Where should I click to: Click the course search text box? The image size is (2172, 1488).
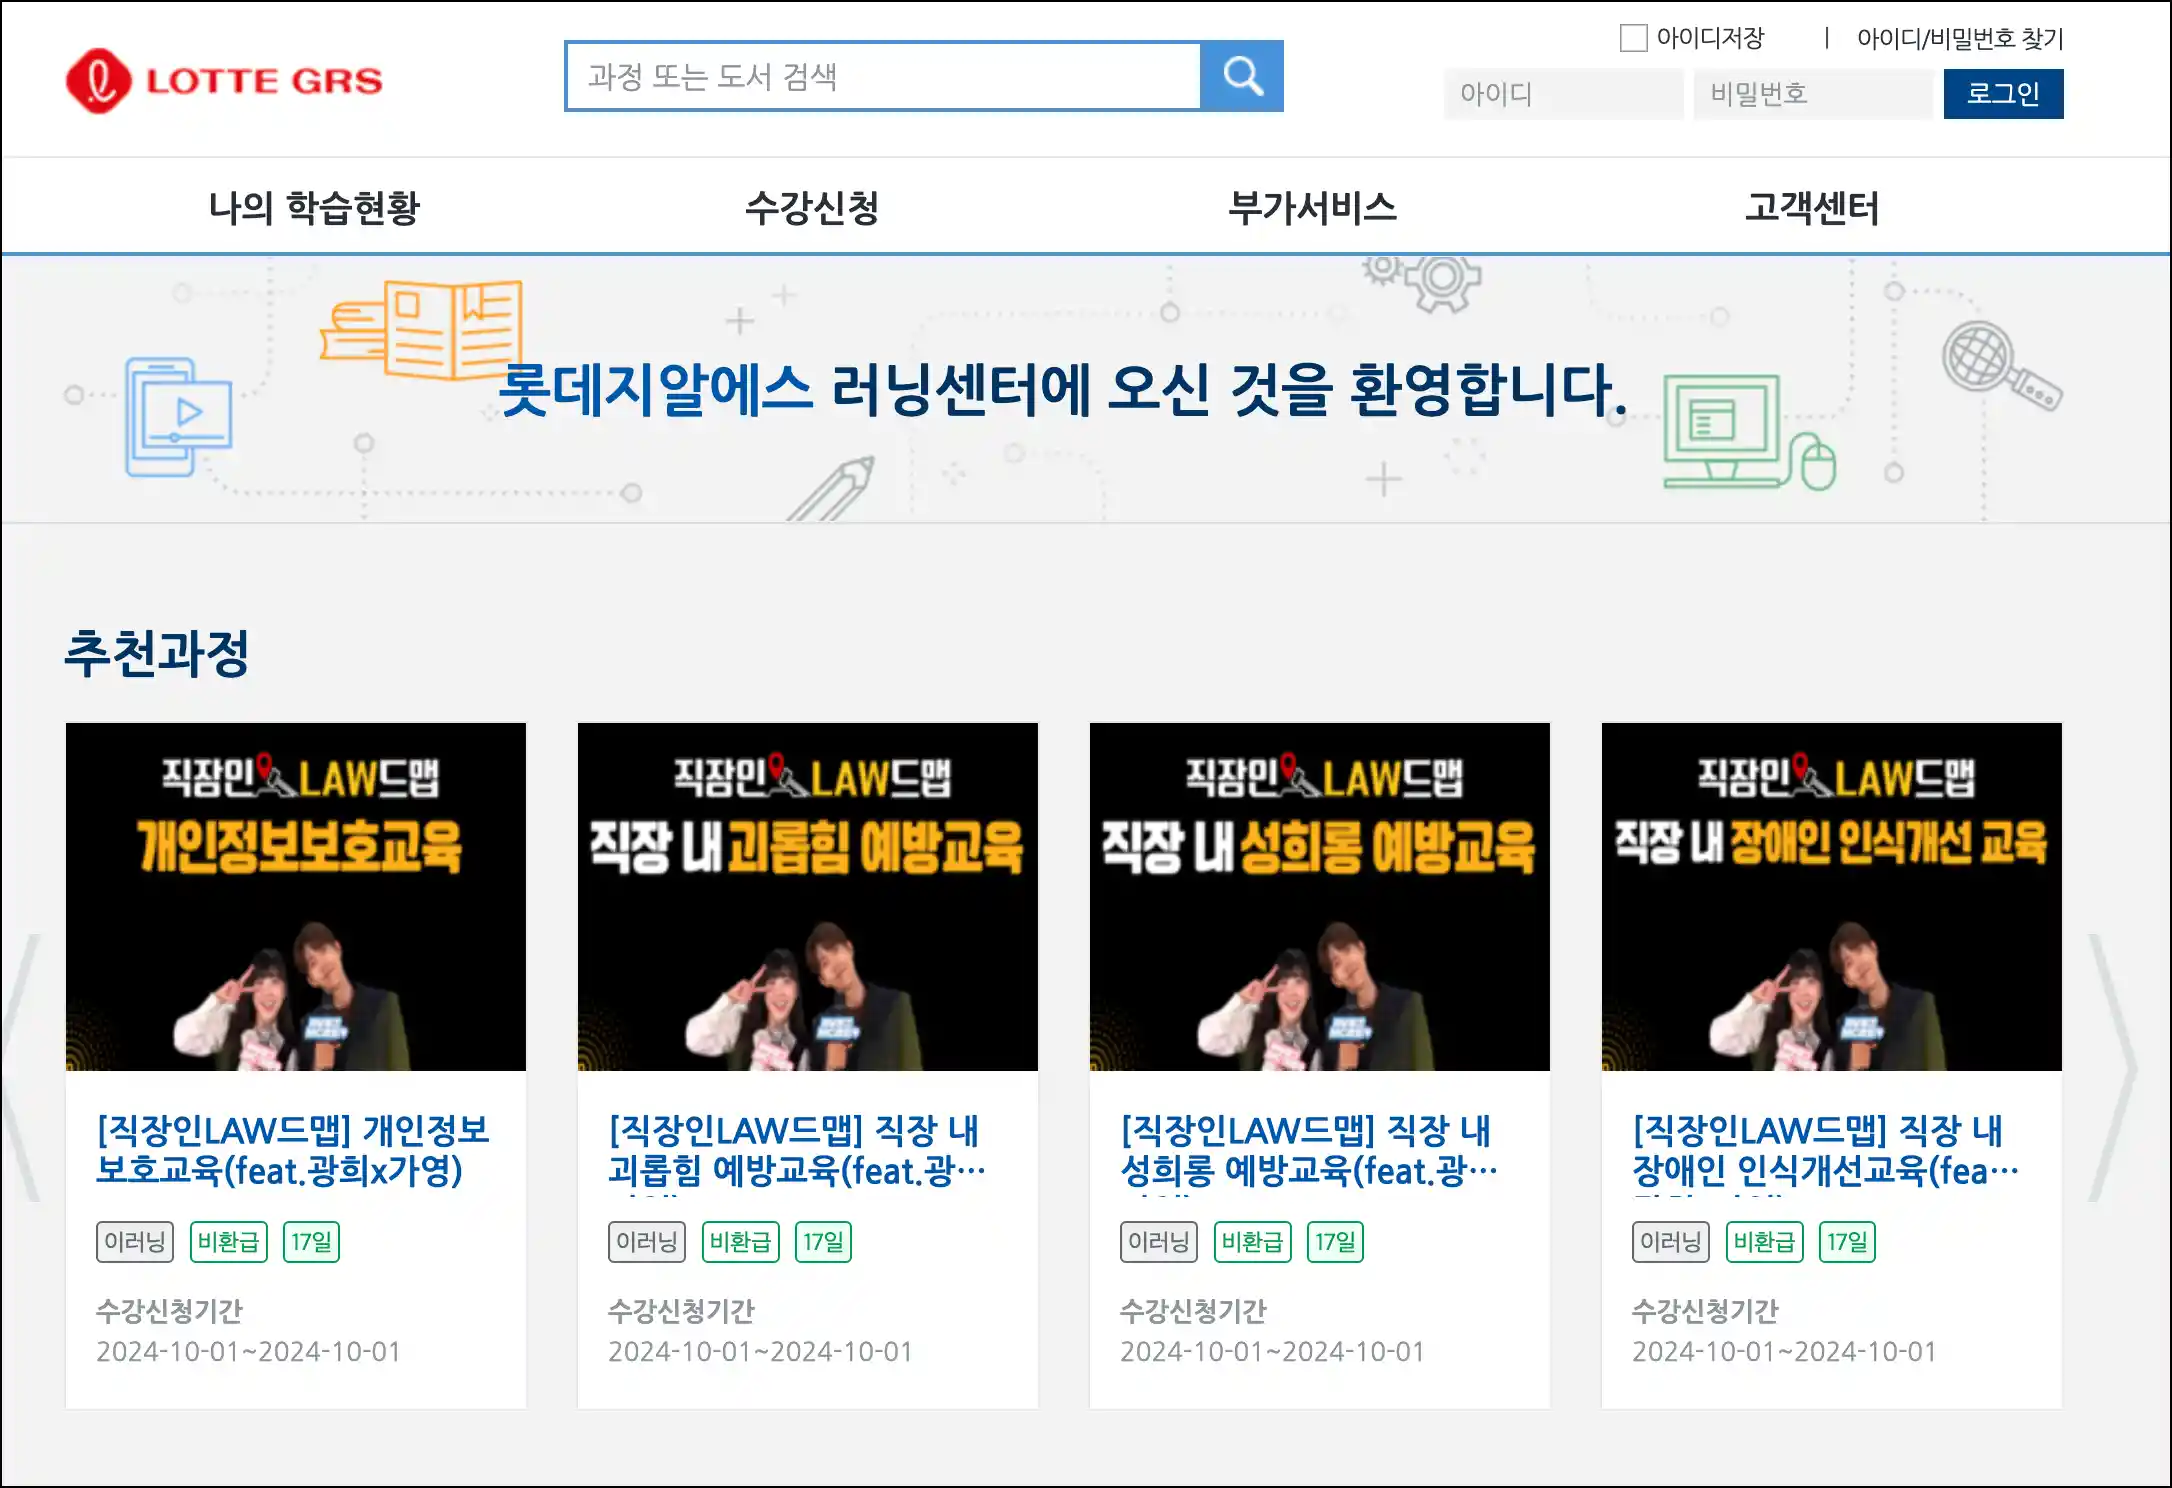[x=882, y=76]
